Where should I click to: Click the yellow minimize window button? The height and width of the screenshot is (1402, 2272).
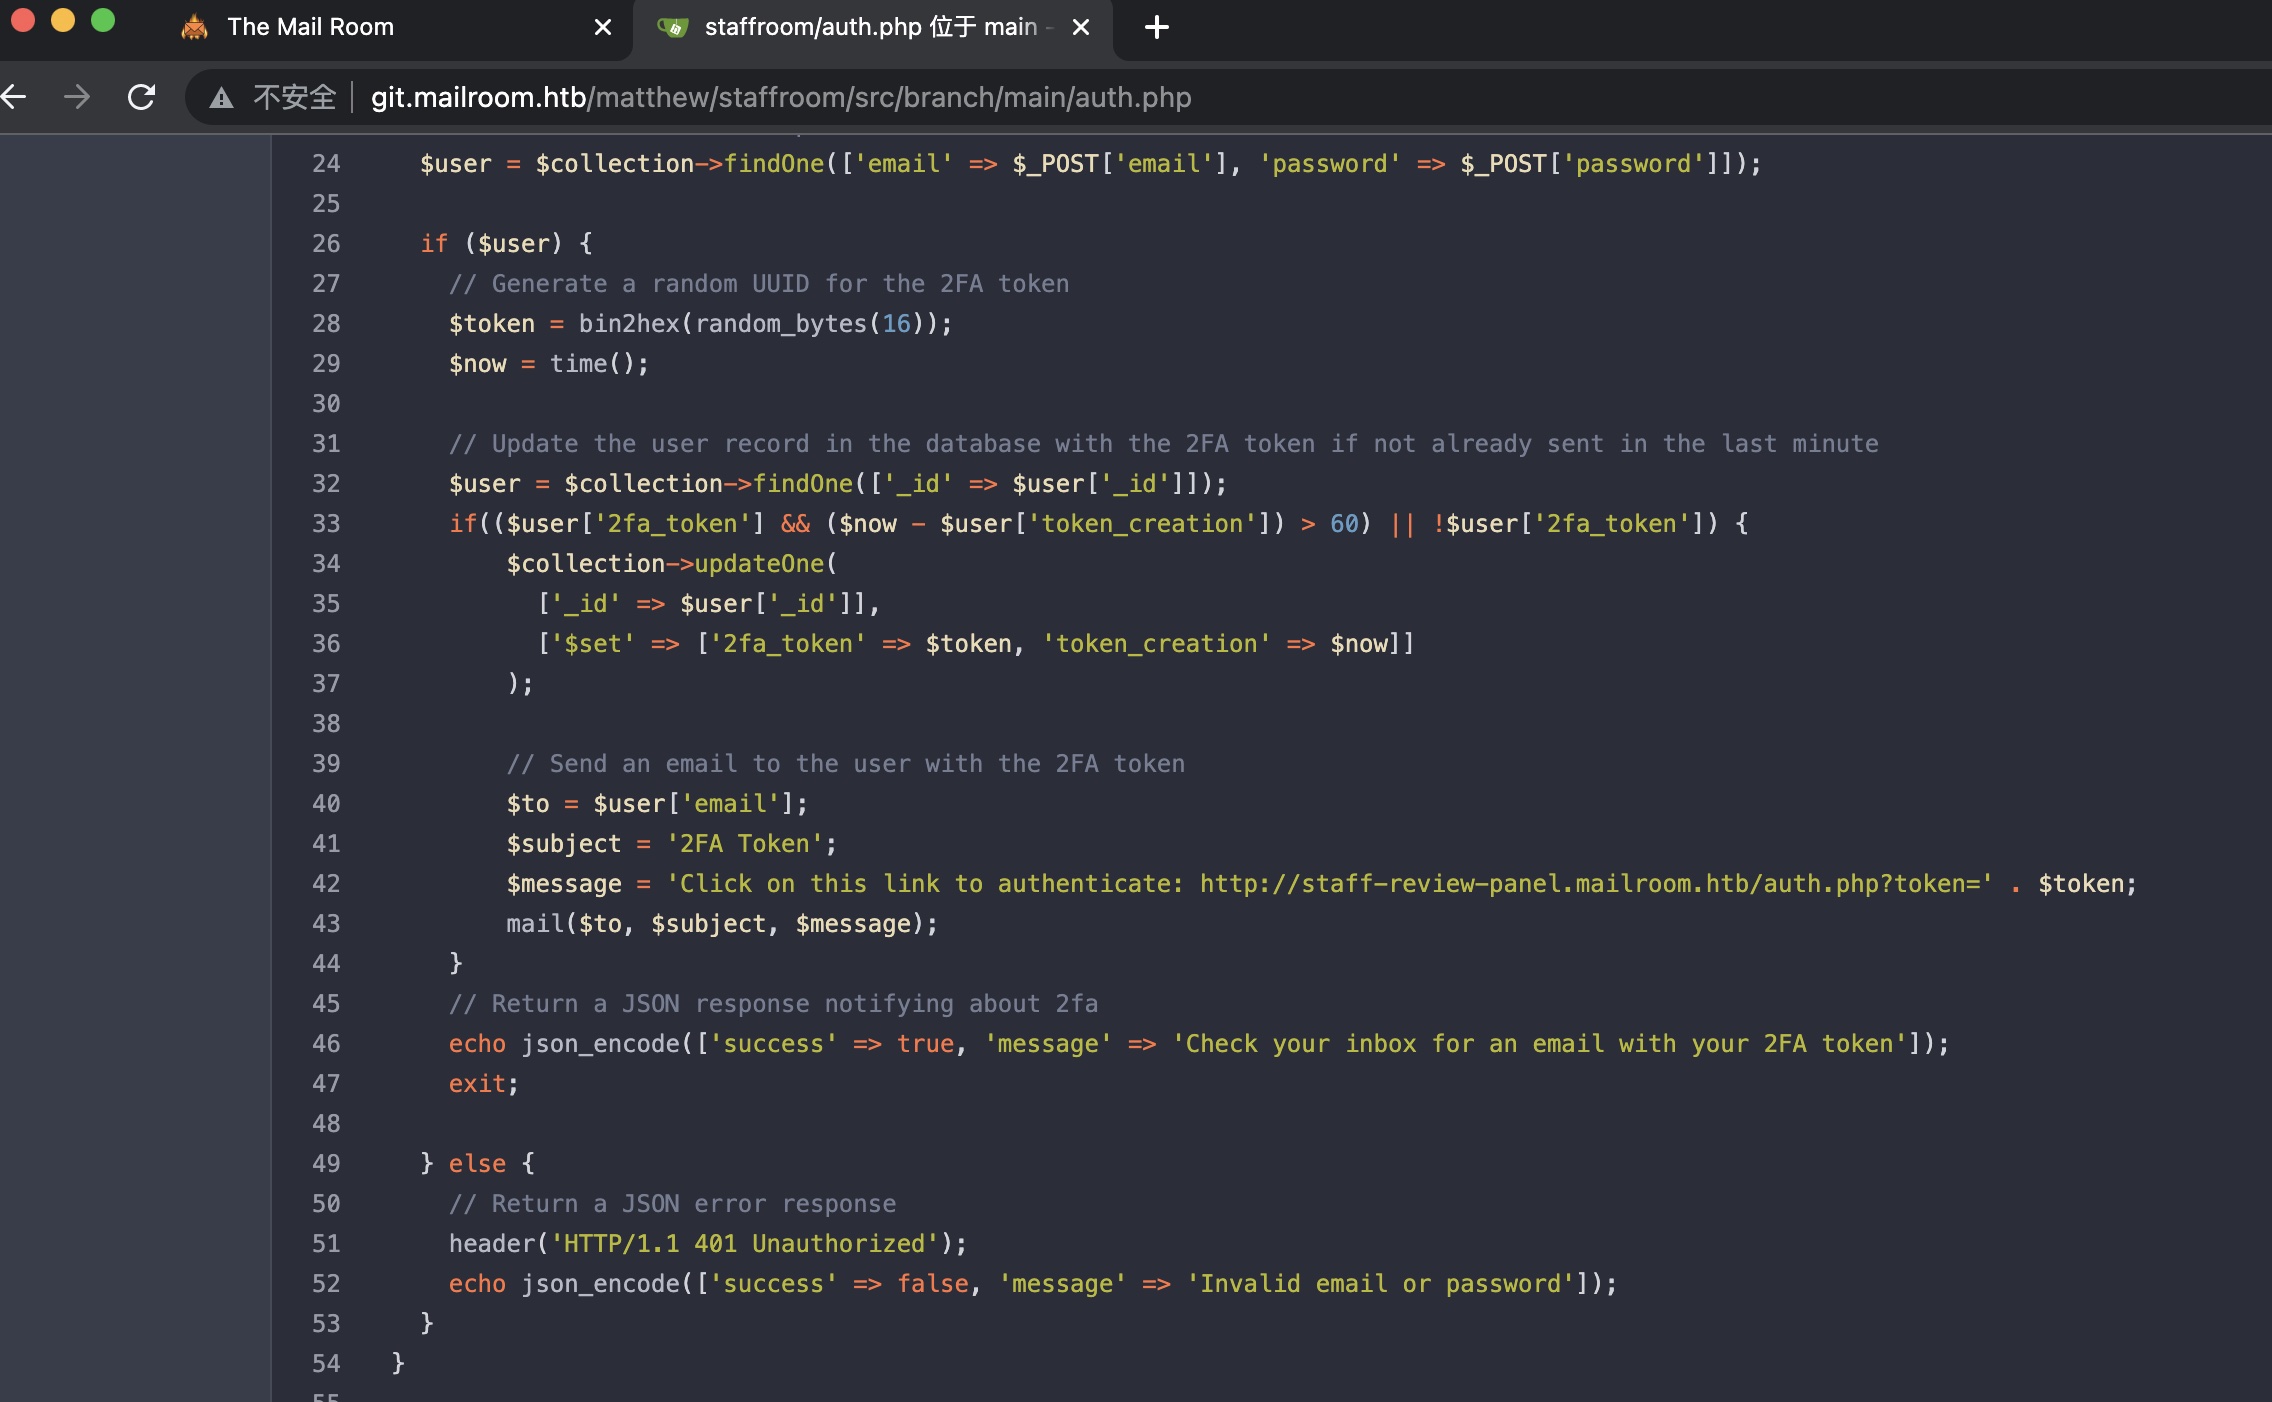[x=63, y=21]
